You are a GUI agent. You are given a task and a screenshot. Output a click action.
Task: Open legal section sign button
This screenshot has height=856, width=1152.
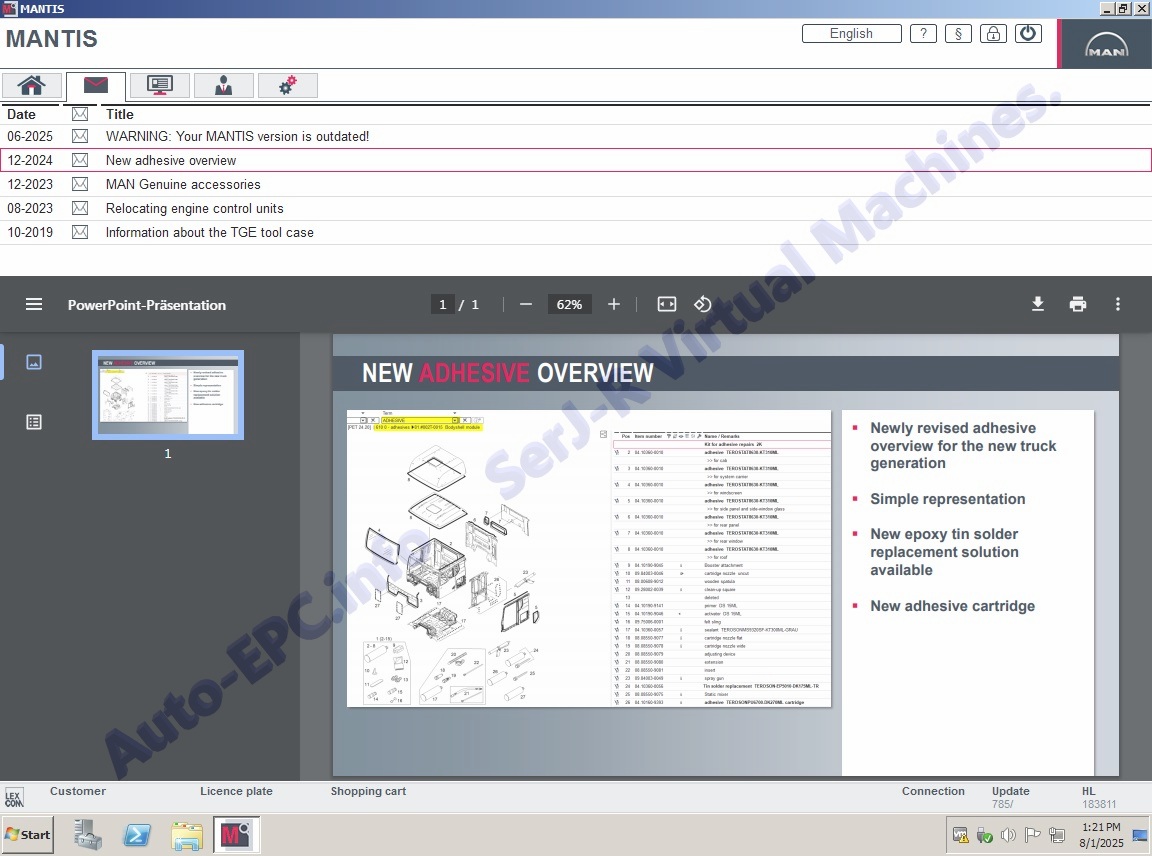[x=958, y=34]
